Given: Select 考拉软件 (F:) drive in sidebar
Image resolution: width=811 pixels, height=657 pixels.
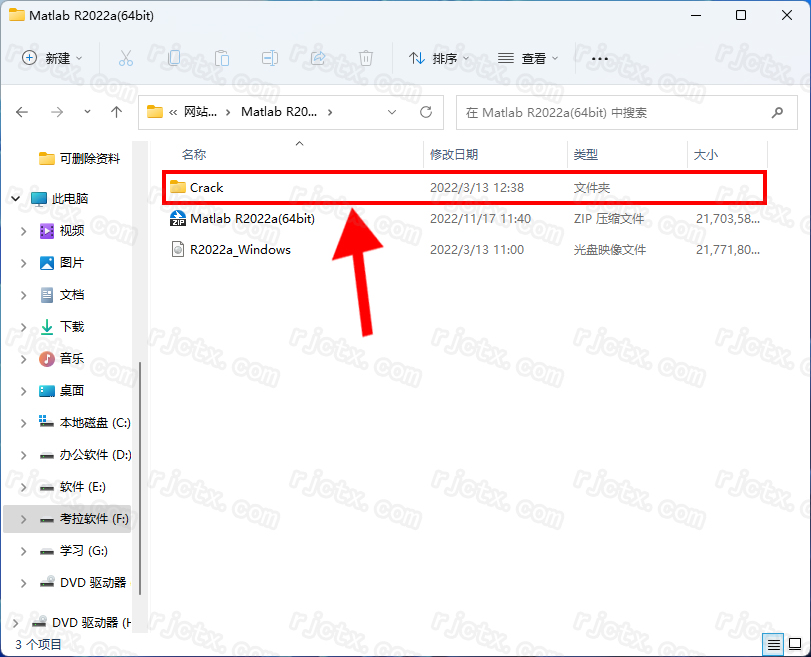Looking at the screenshot, I should 93,519.
